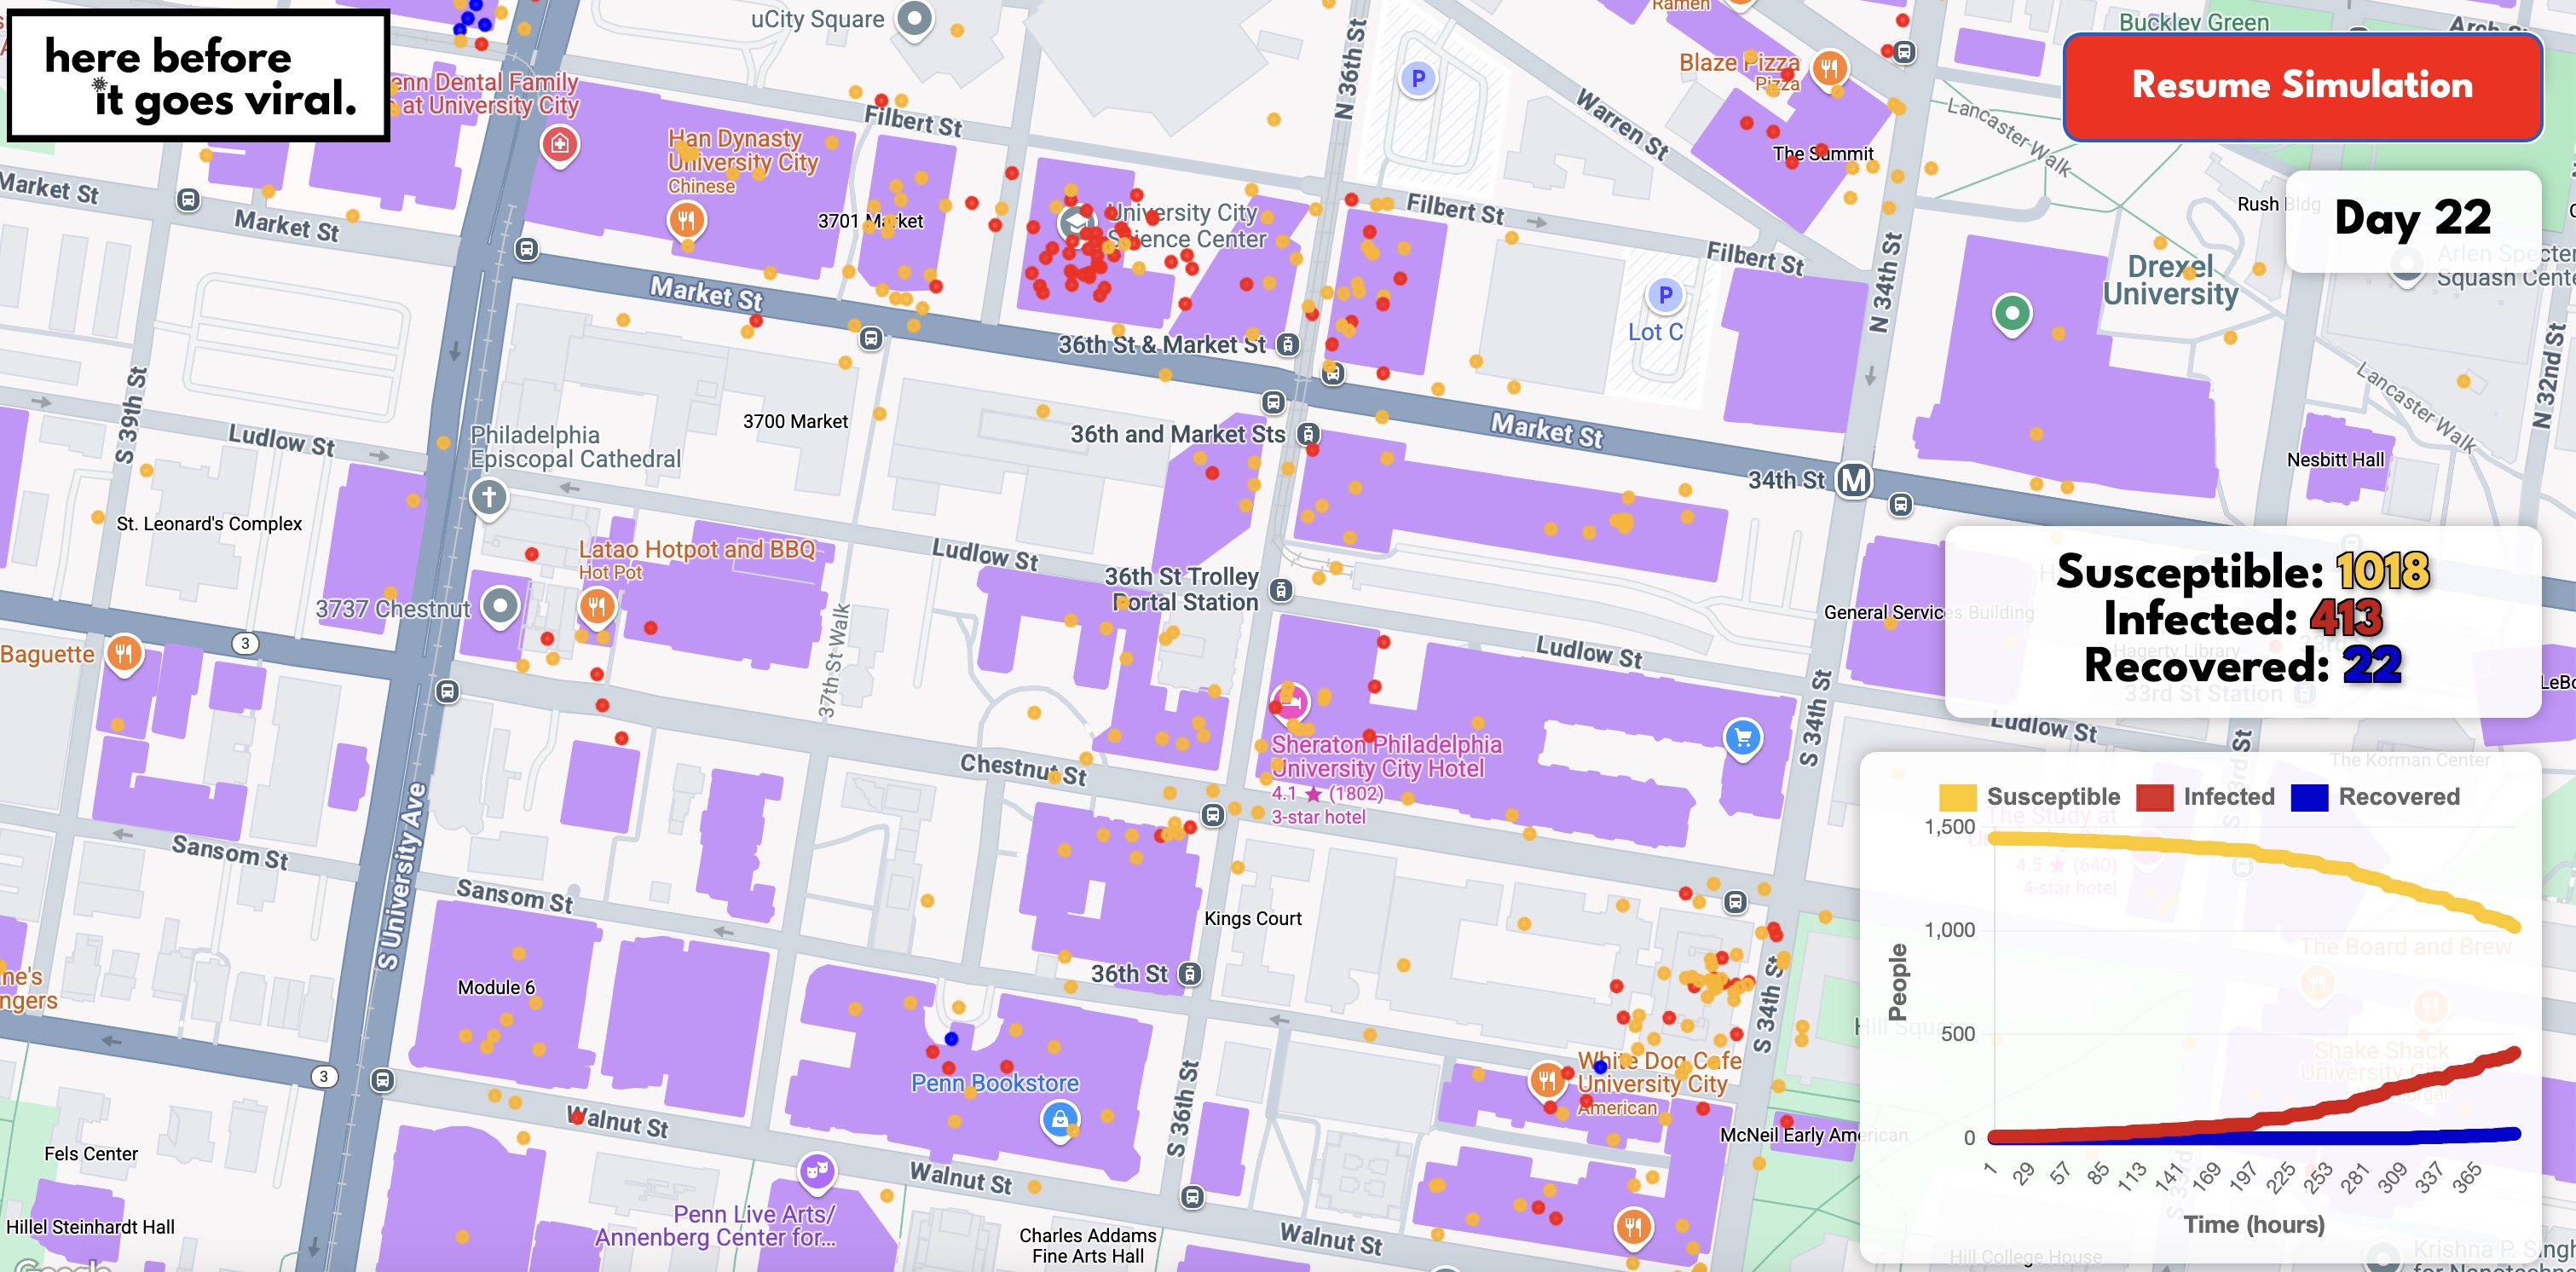The width and height of the screenshot is (2576, 1272).
Task: Click the shopping cart store marker
Action: [x=1743, y=738]
